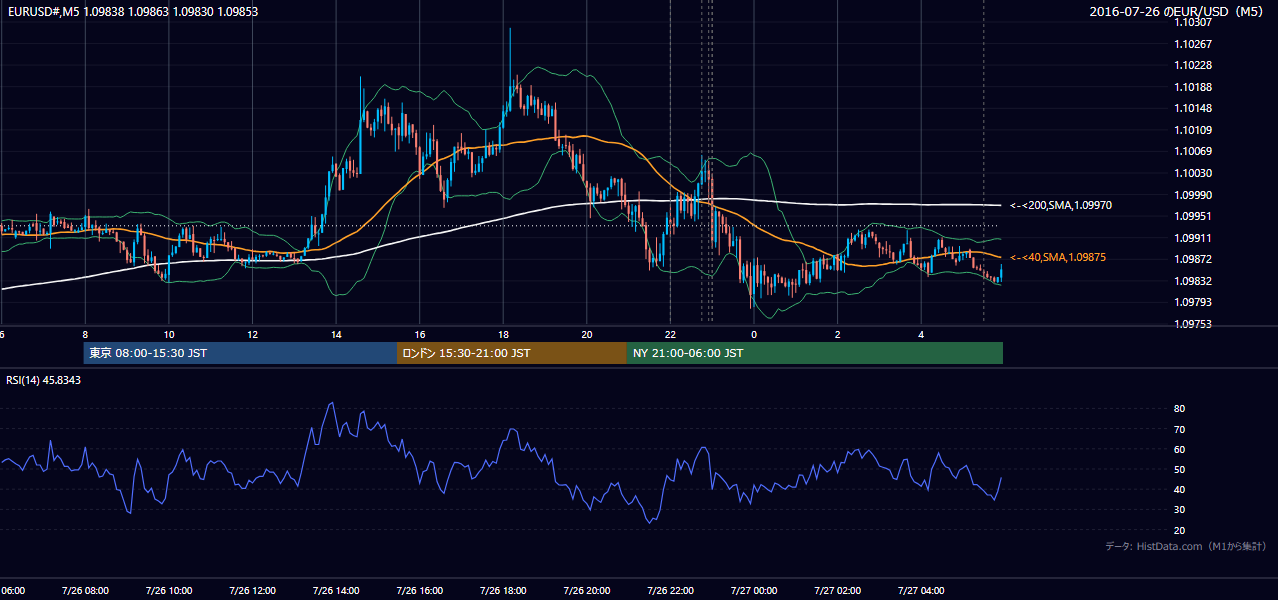Click the 東京 08:00-15:30 JST session bar
The image size is (1278, 600).
(240, 353)
